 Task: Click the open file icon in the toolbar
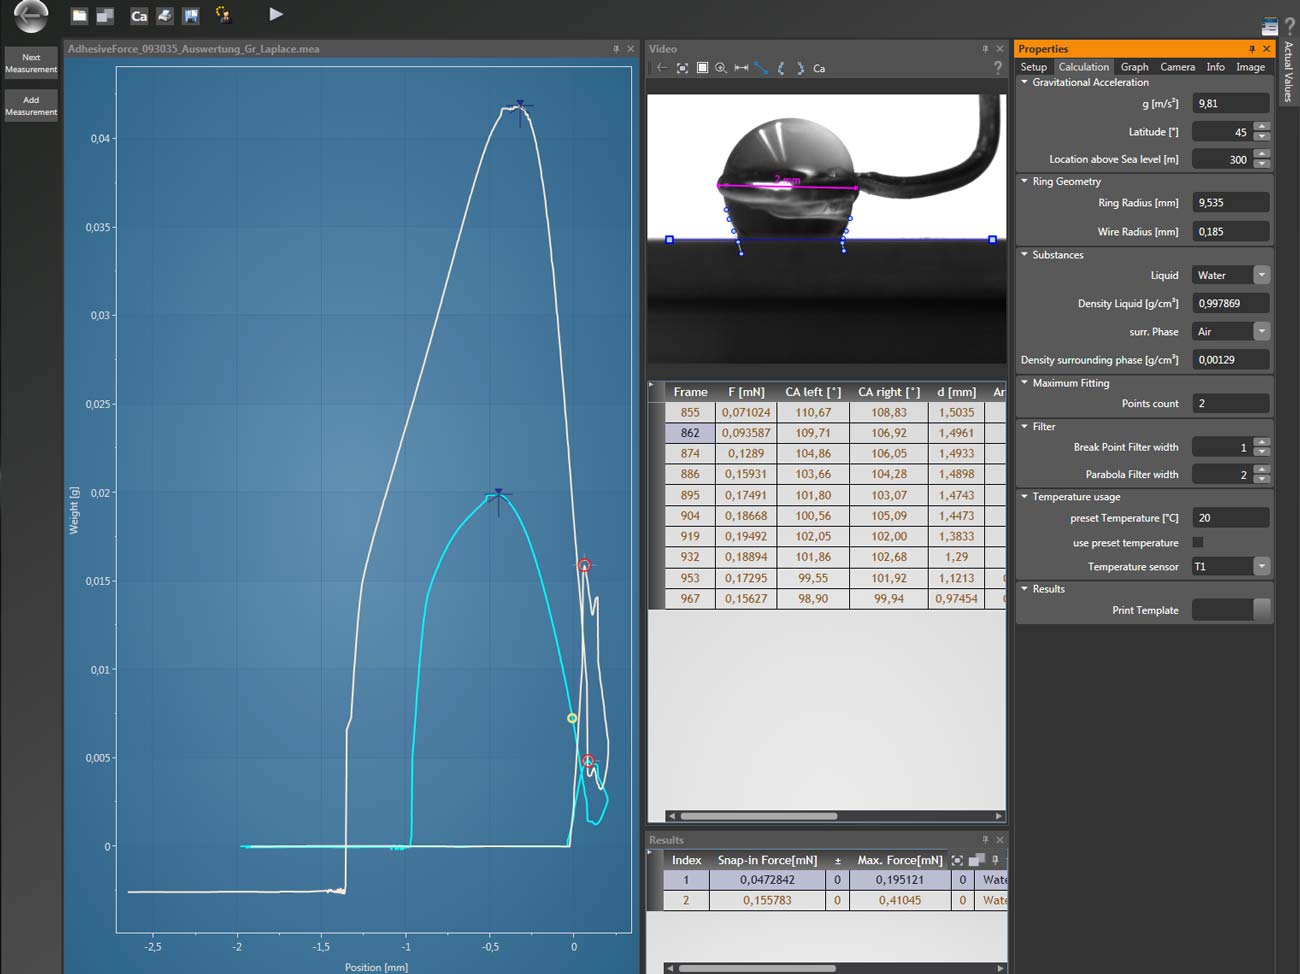(78, 15)
